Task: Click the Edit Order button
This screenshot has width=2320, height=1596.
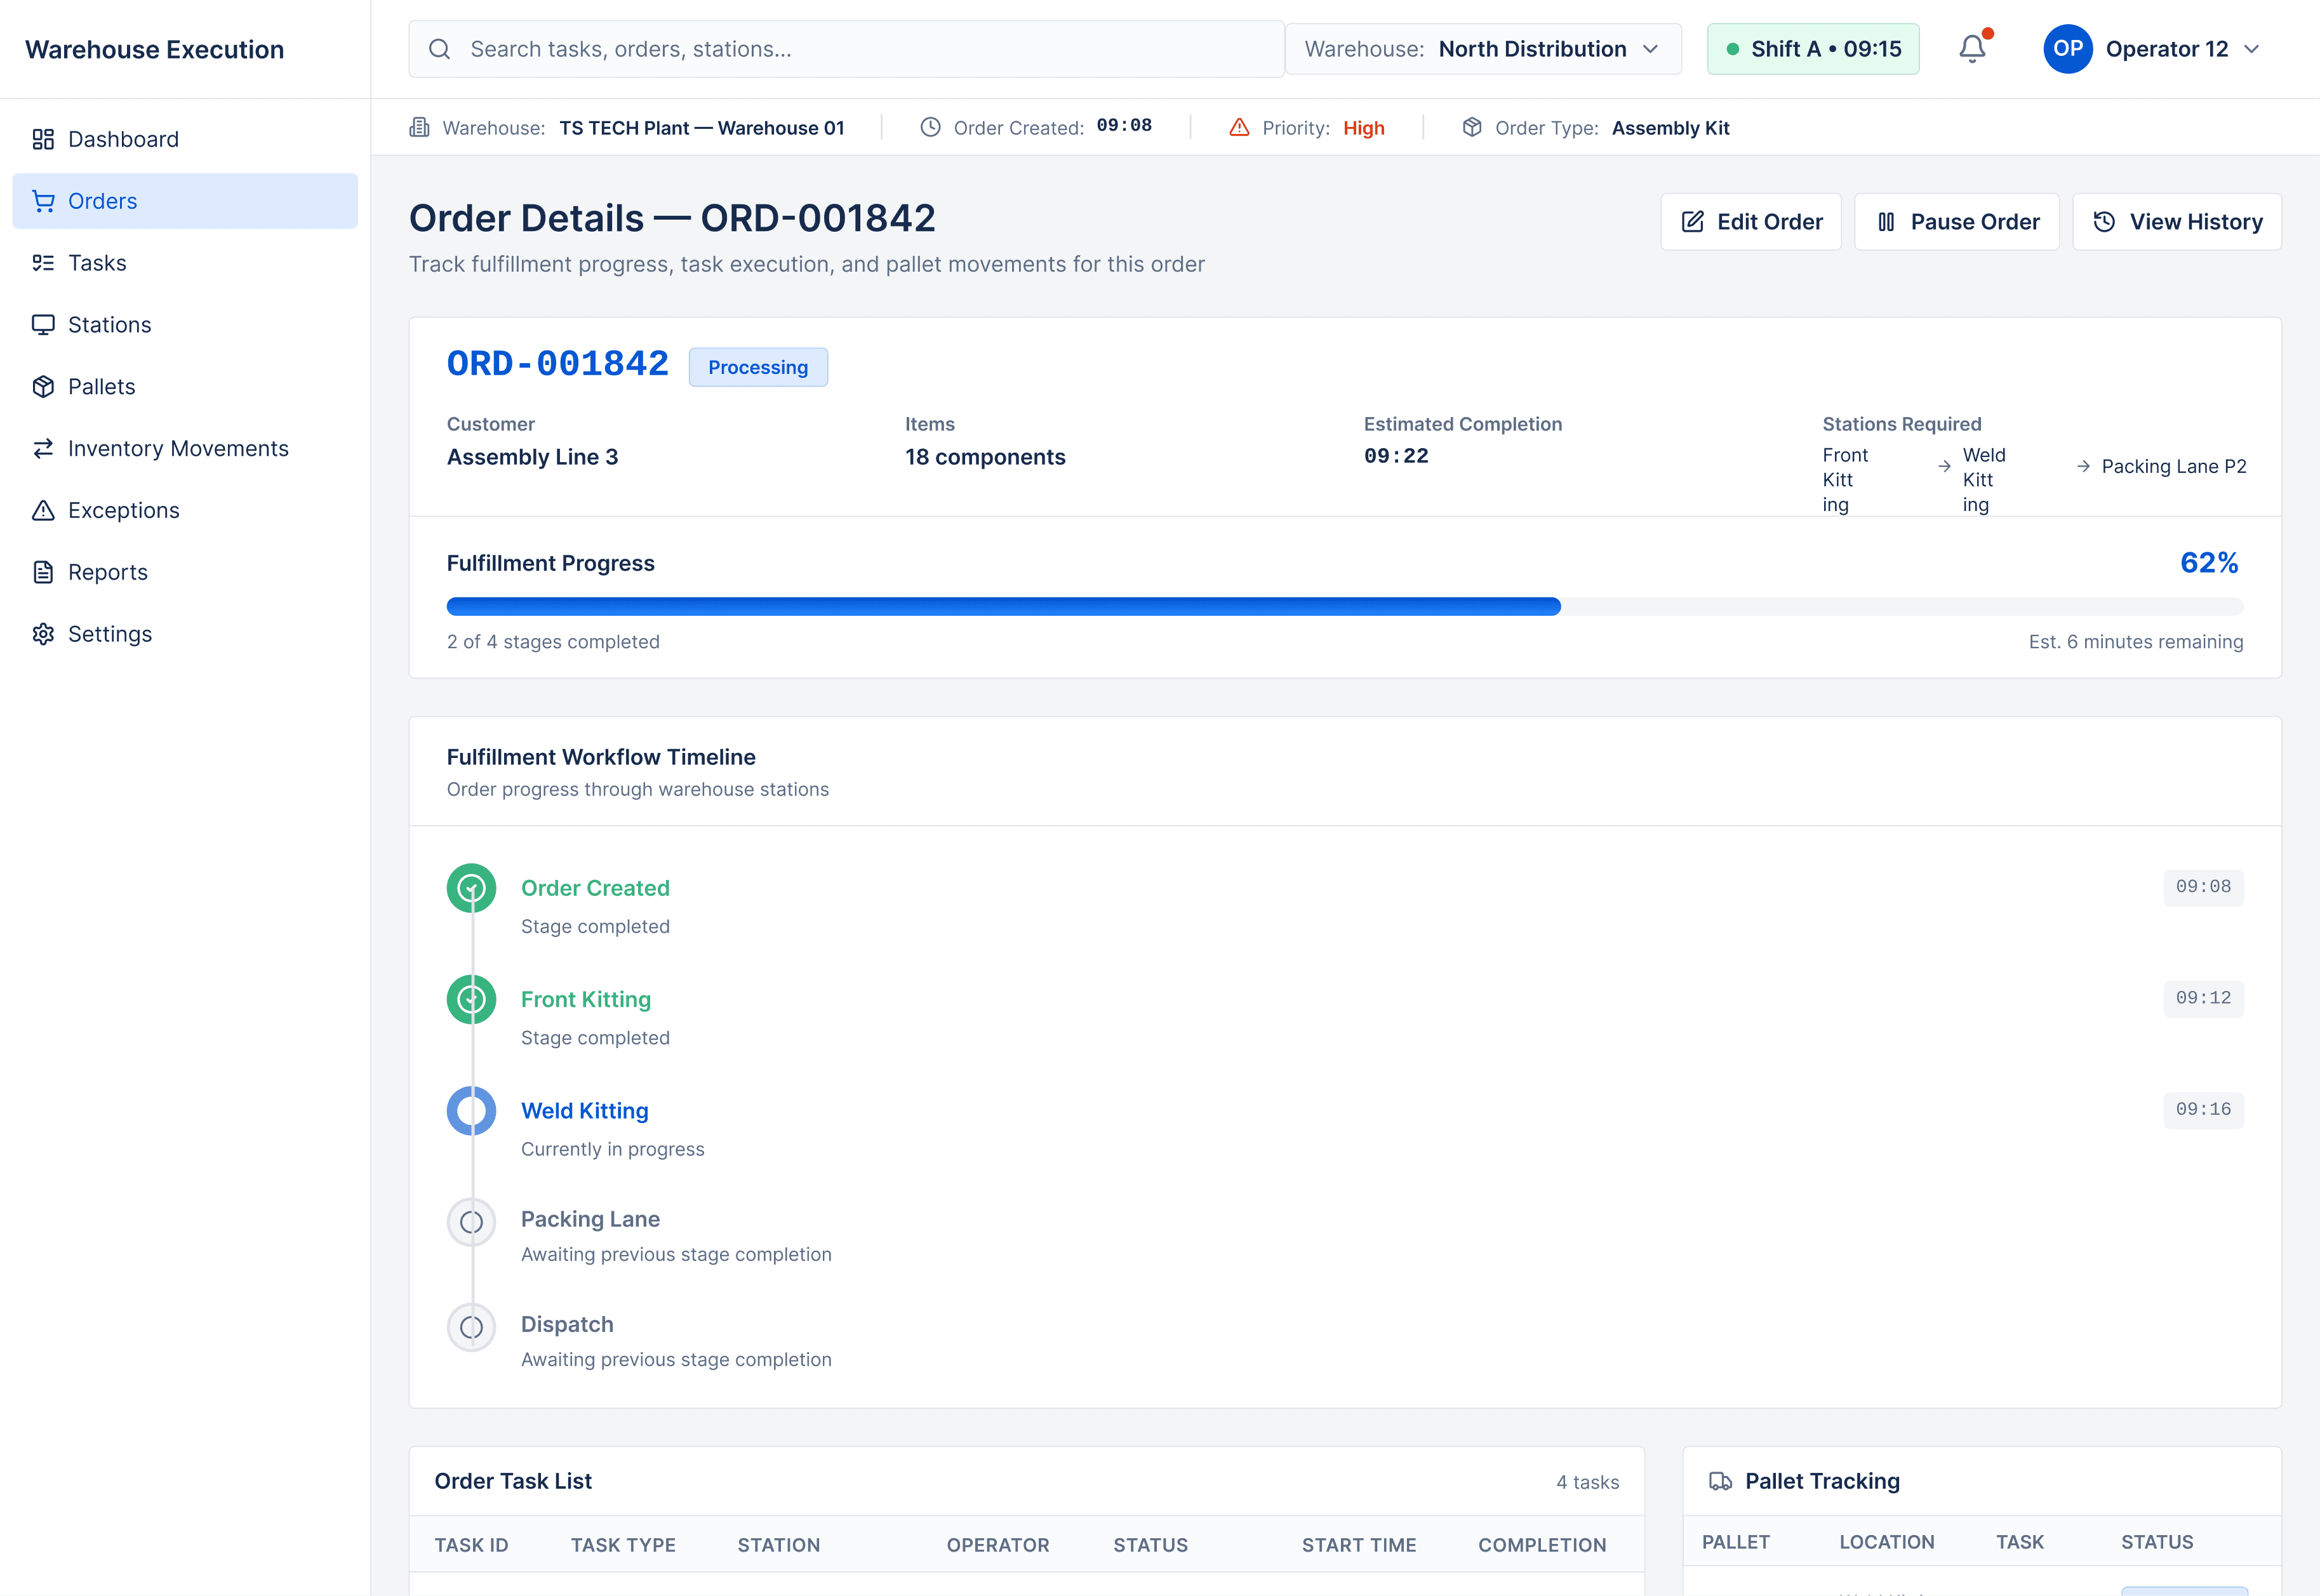Action: point(1750,221)
